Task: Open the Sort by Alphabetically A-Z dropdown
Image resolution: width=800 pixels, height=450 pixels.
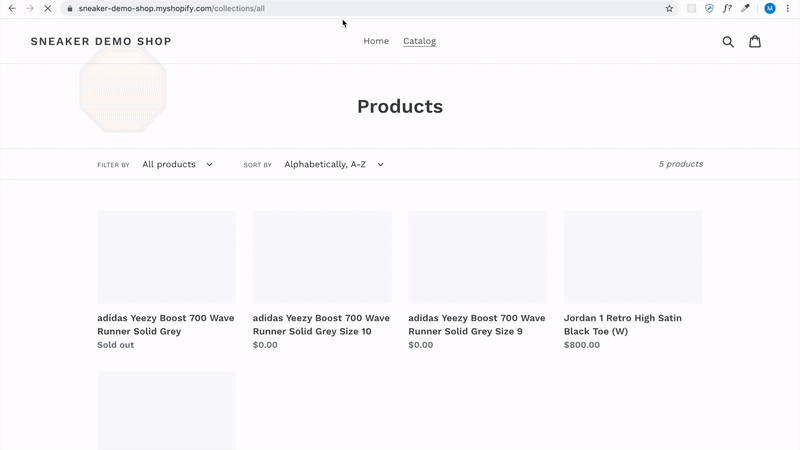Action: (334, 164)
